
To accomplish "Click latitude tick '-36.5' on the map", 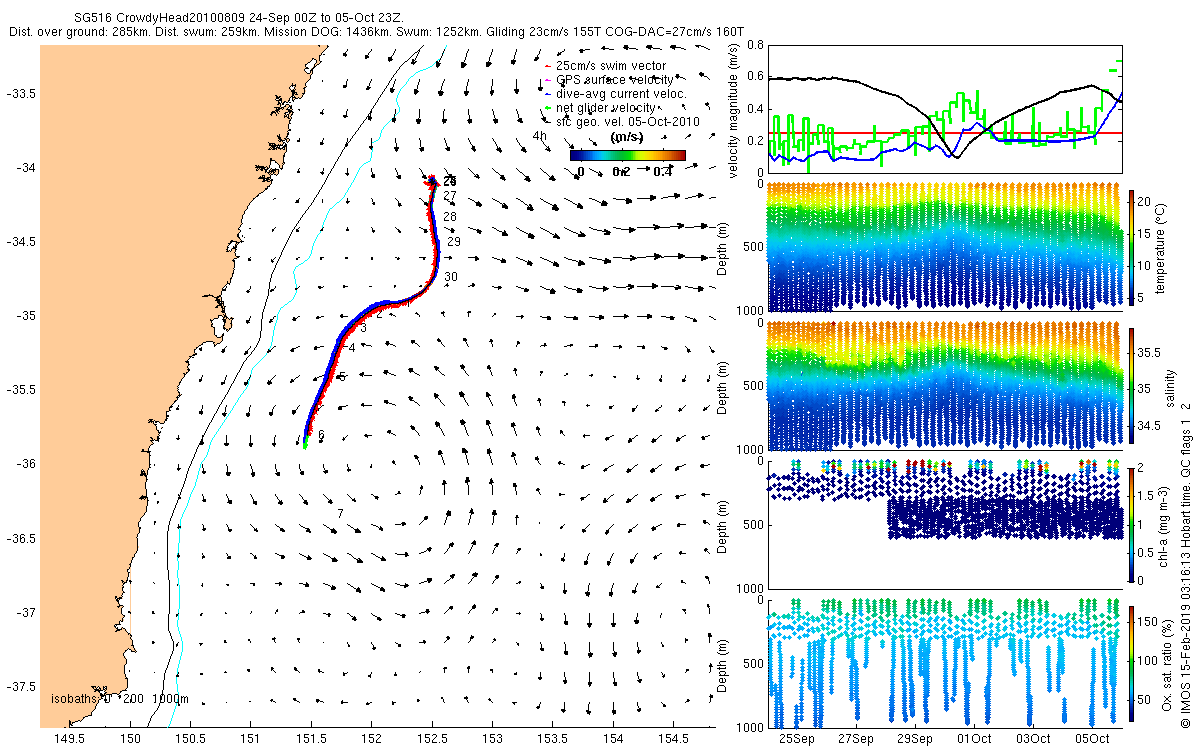I will pyautogui.click(x=21, y=539).
